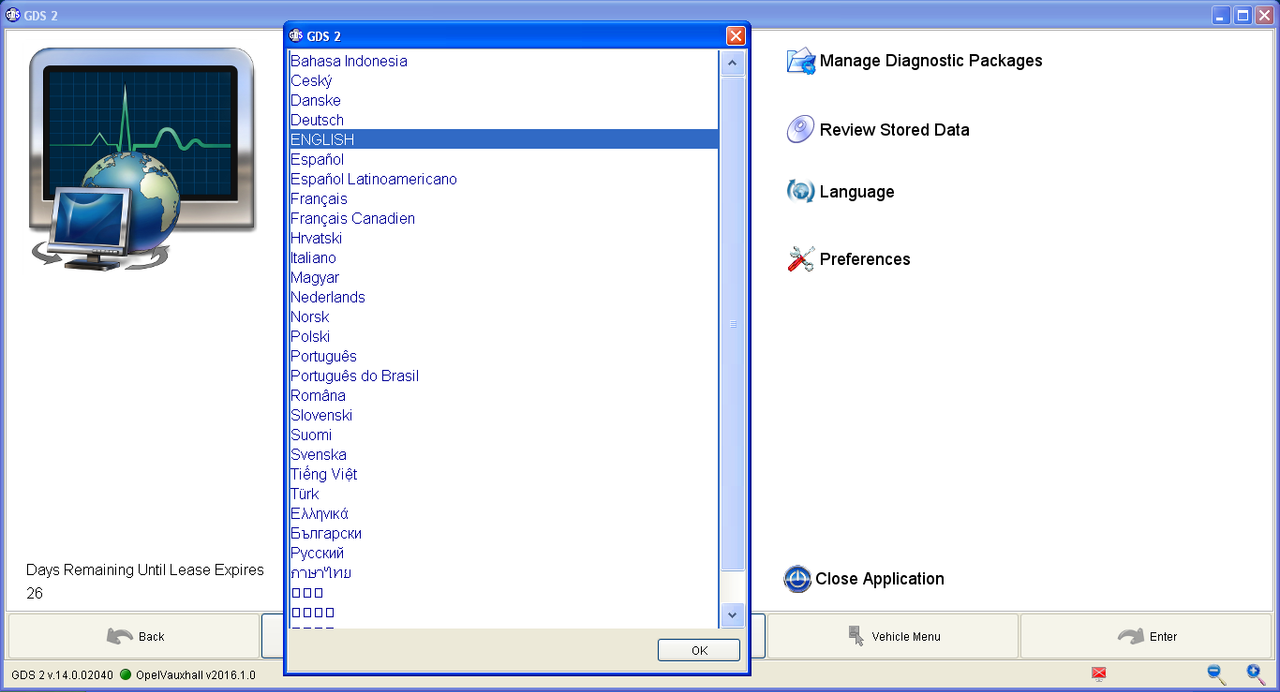Click the Enter arrow icon
The image size is (1280, 692).
1131,636
